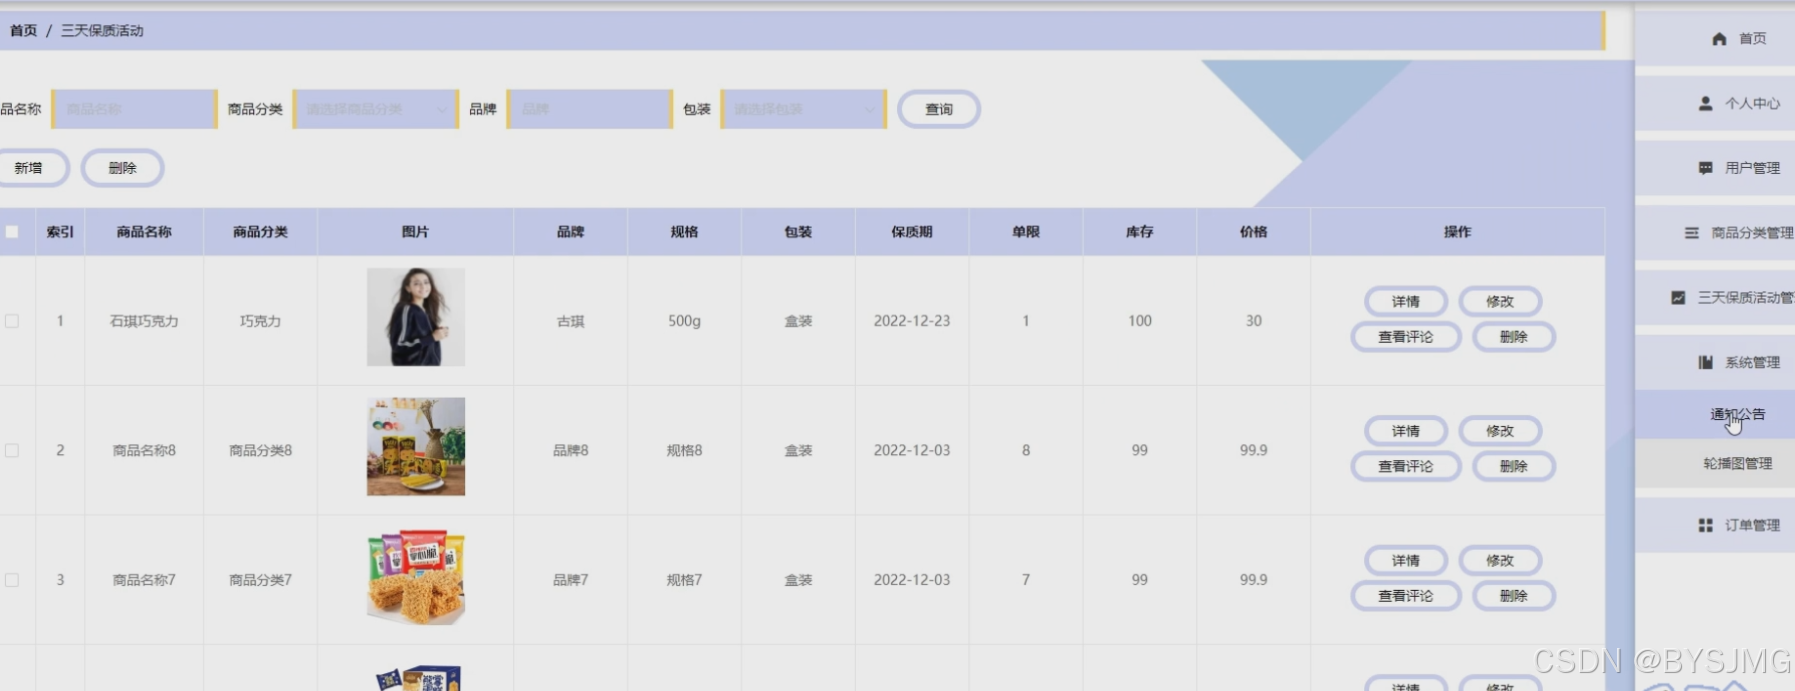Click the chart icon beside 三天保质活动
Viewport: 1795px width, 691px height.
pyautogui.click(x=1678, y=297)
